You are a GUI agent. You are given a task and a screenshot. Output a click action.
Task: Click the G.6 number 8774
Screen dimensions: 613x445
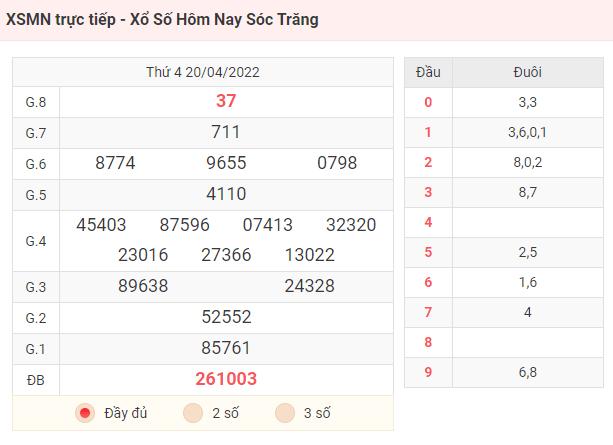115,163
